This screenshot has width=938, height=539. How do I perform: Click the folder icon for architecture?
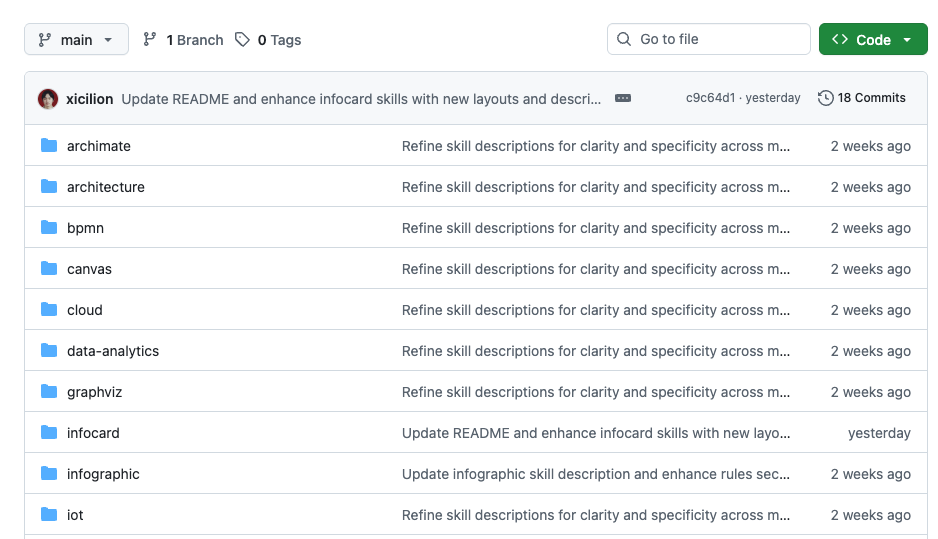(x=49, y=187)
